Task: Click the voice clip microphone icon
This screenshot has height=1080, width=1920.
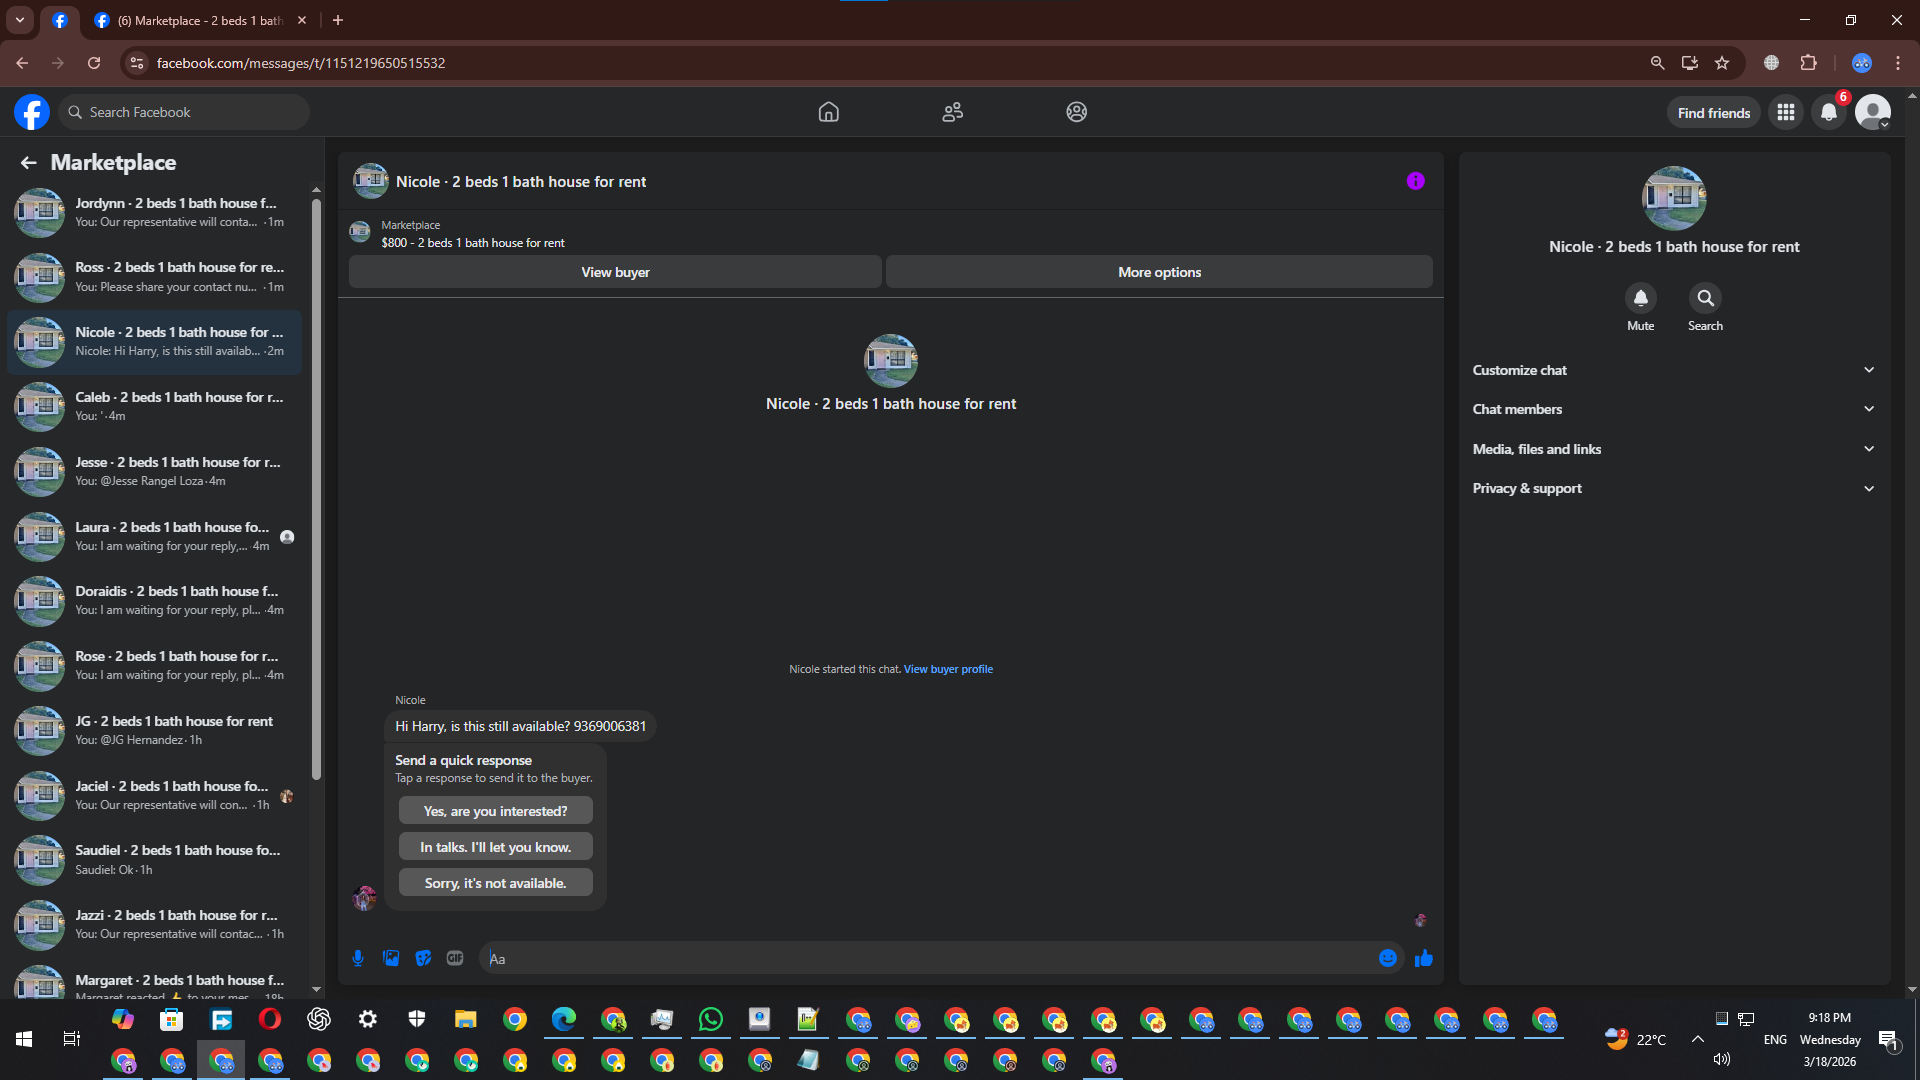Action: pos(358,958)
